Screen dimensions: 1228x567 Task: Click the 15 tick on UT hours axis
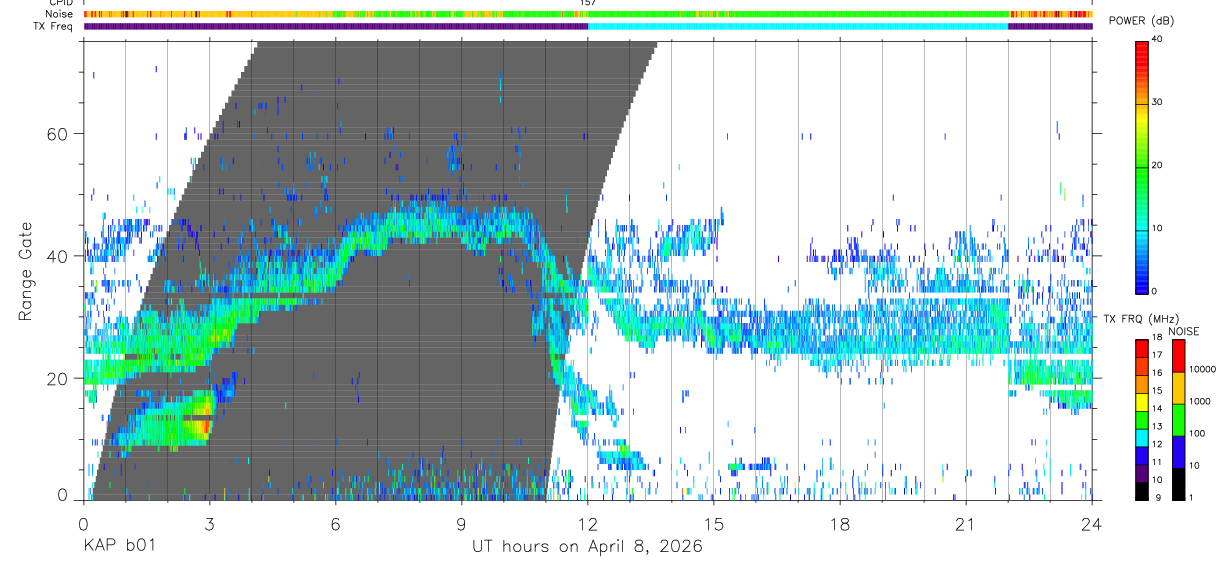714,524
